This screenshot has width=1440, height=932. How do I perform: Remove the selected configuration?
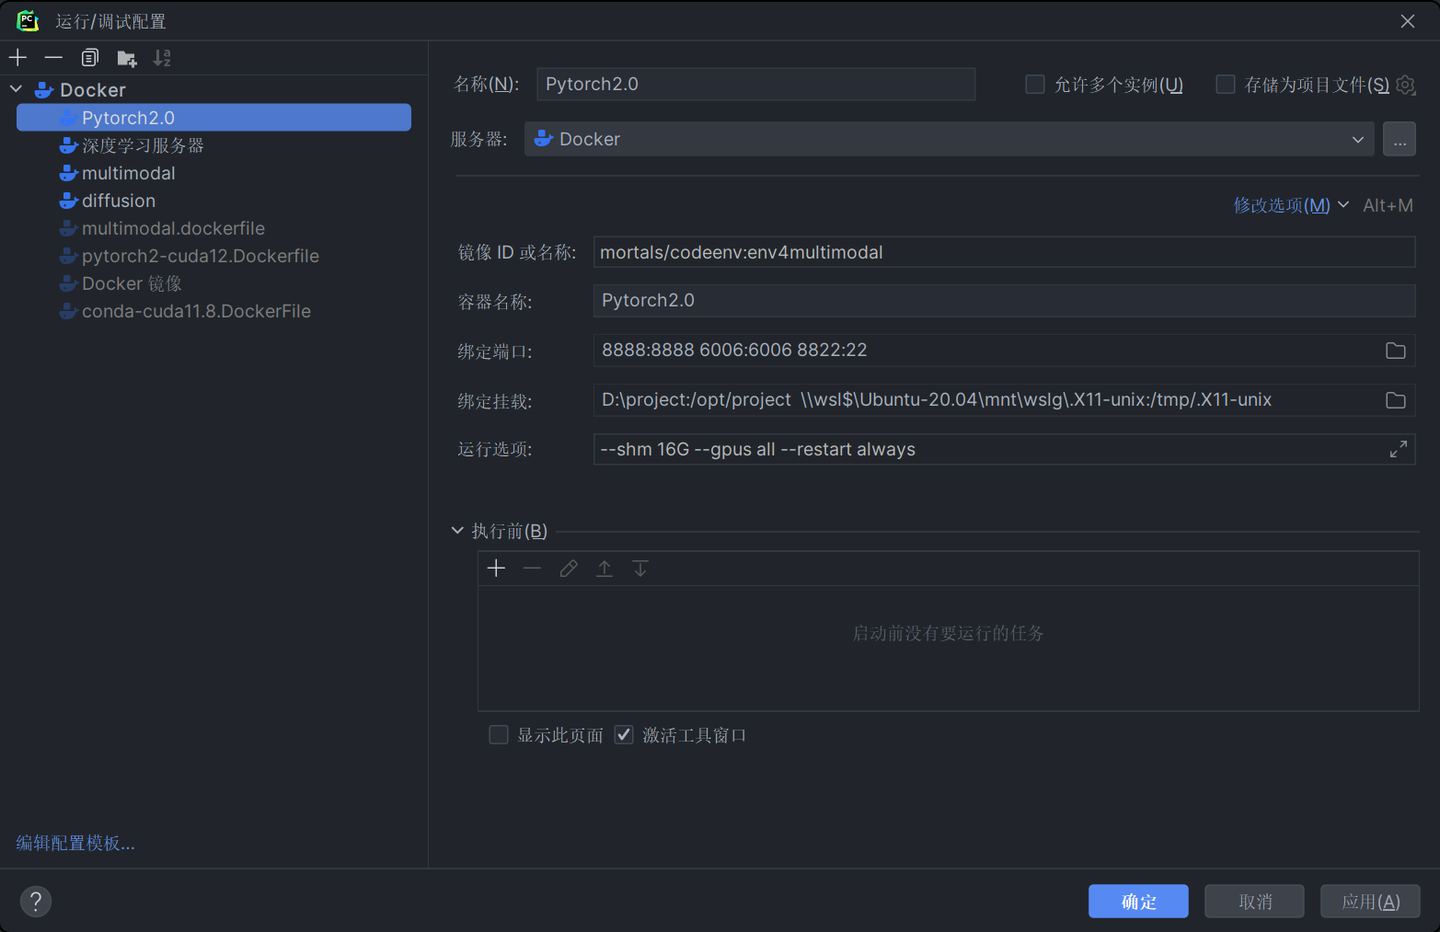(x=54, y=57)
